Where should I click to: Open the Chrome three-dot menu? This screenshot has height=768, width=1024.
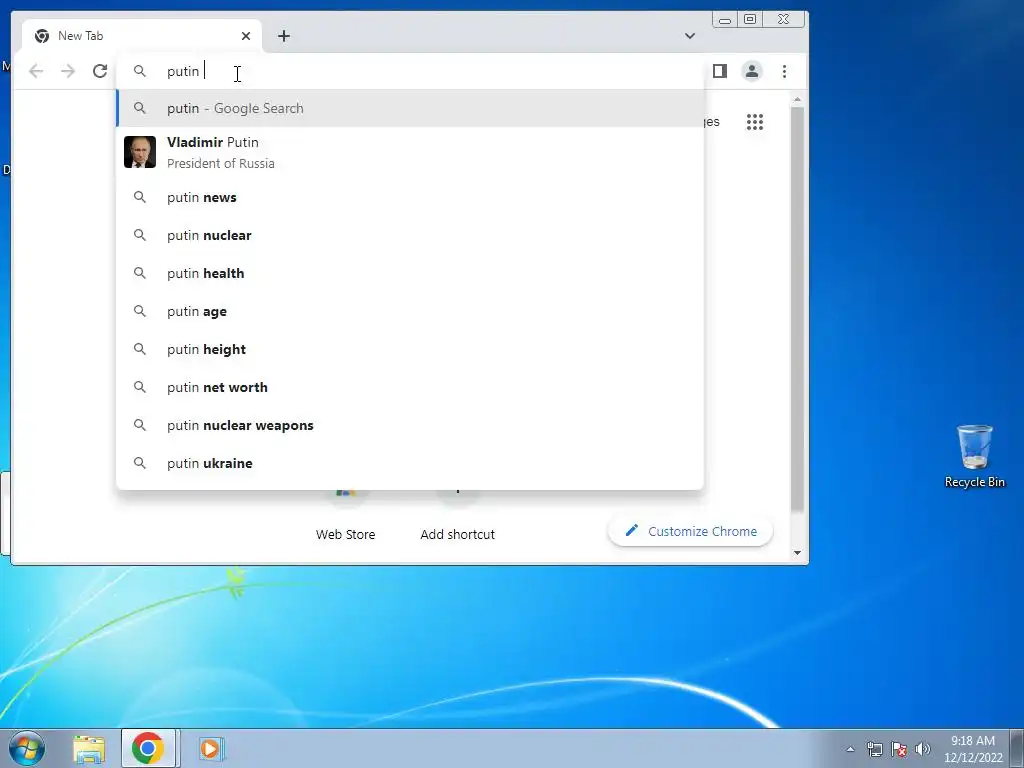(x=784, y=71)
